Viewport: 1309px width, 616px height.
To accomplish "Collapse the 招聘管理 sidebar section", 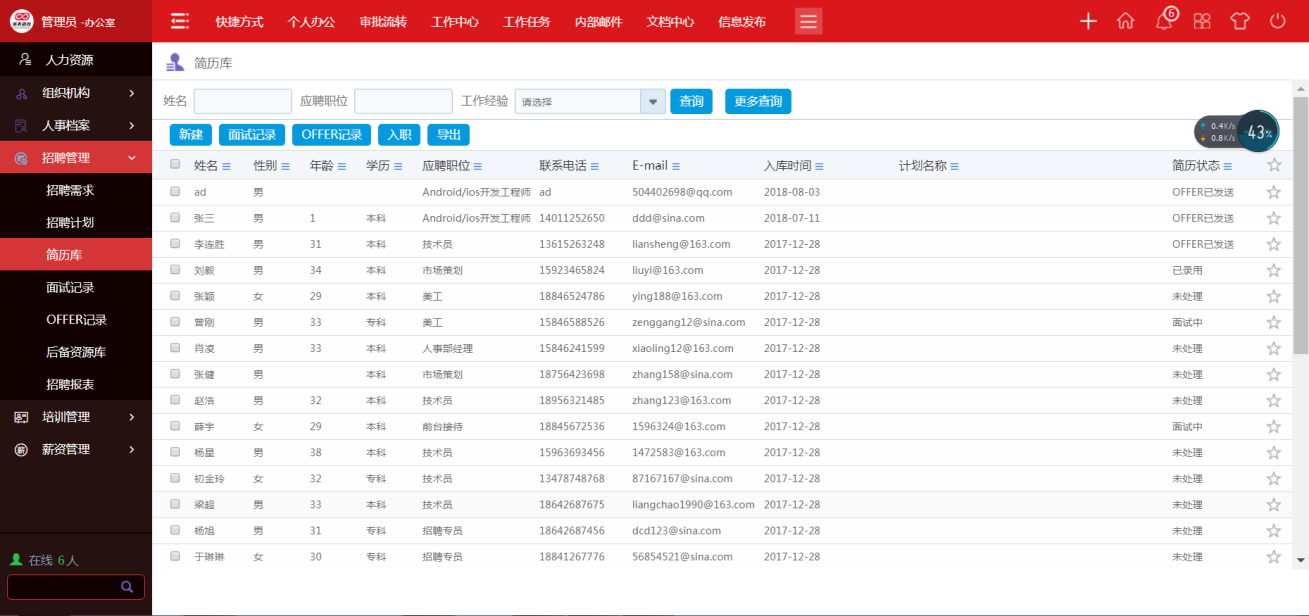I will (x=75, y=158).
